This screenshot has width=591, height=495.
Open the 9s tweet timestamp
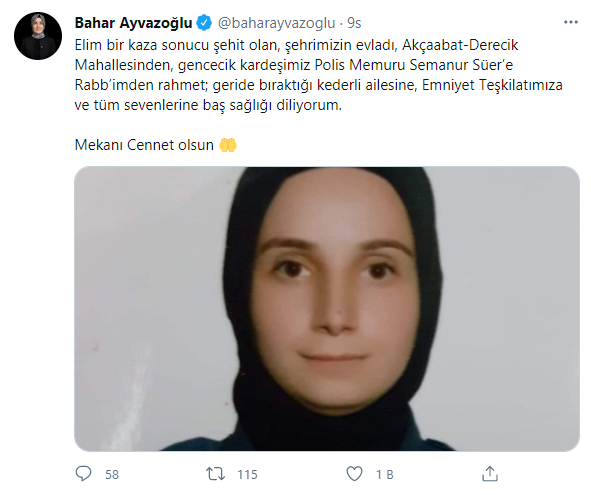[354, 23]
